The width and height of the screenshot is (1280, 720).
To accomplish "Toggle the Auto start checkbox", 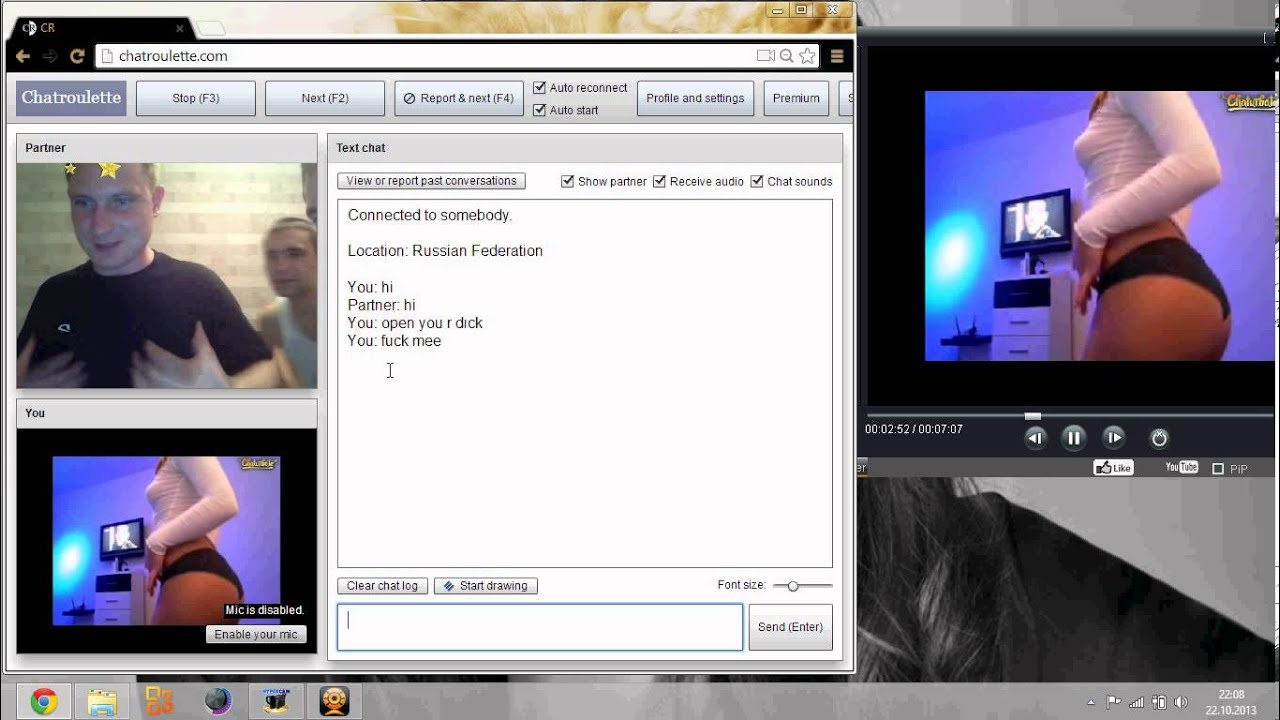I will point(540,110).
